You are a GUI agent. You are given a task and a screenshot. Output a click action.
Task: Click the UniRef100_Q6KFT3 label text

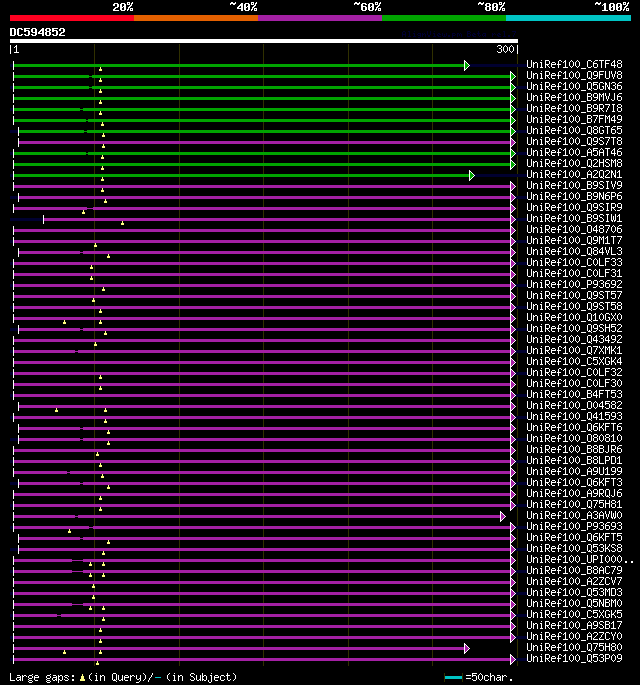[574, 482]
